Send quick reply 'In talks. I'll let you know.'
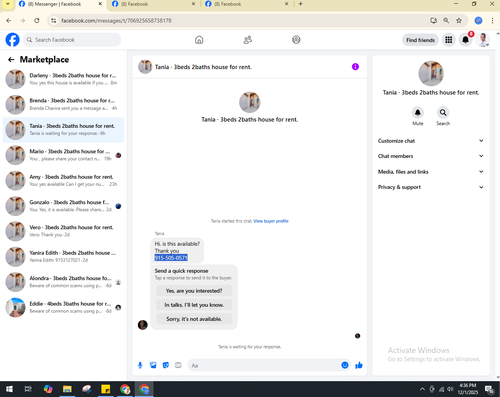Image resolution: width=500 pixels, height=397 pixels. 194,305
